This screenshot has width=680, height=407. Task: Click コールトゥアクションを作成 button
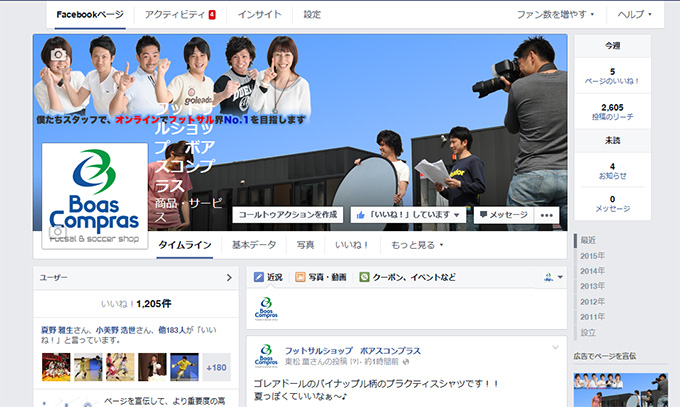288,215
